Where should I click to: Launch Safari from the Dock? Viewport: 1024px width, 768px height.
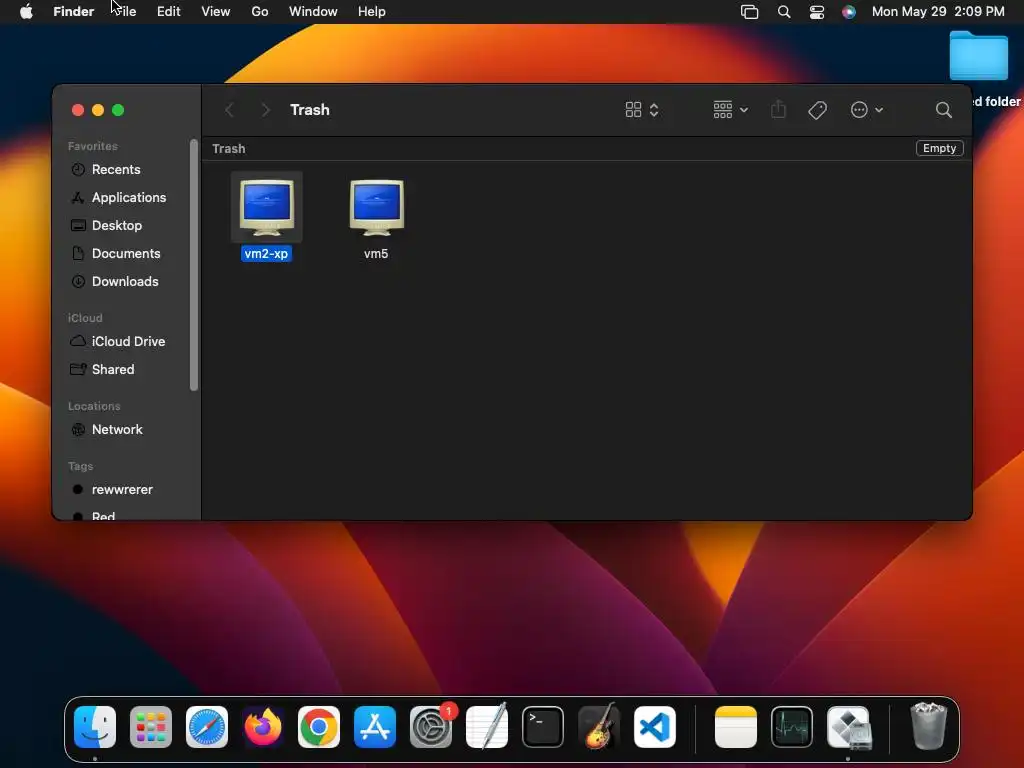click(x=207, y=727)
